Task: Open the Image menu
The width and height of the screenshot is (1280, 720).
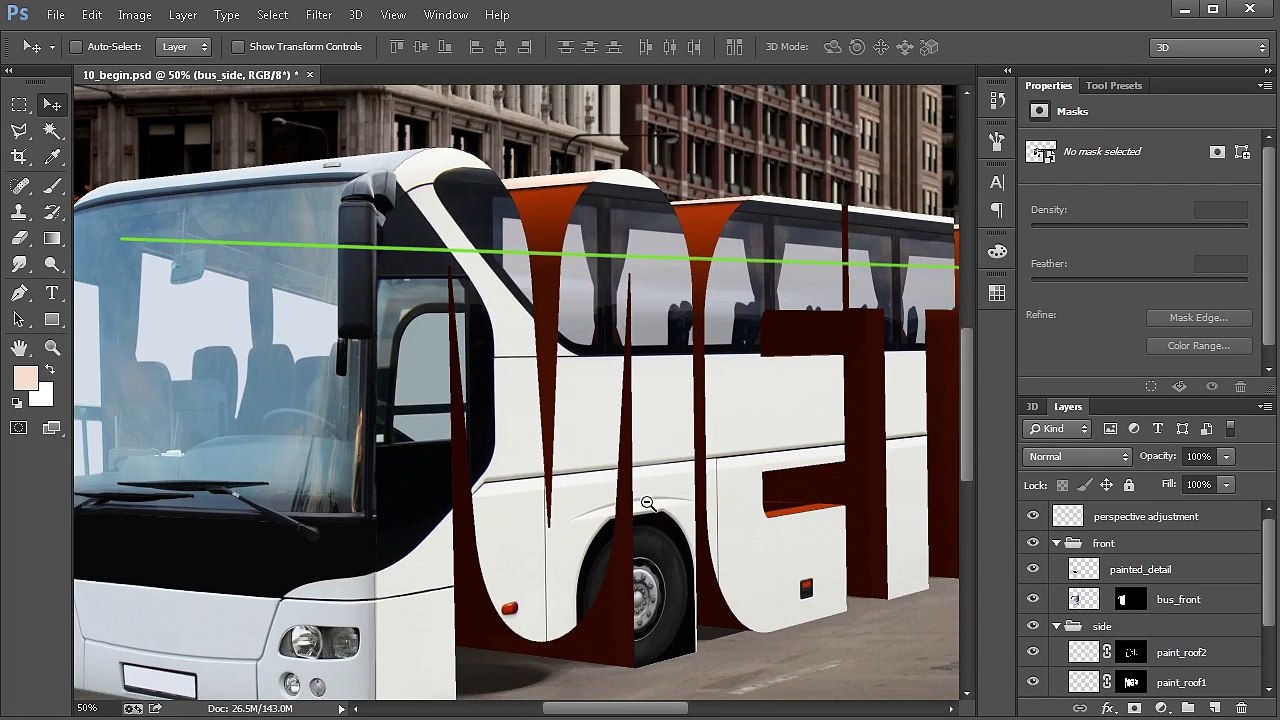Action: pos(135,15)
